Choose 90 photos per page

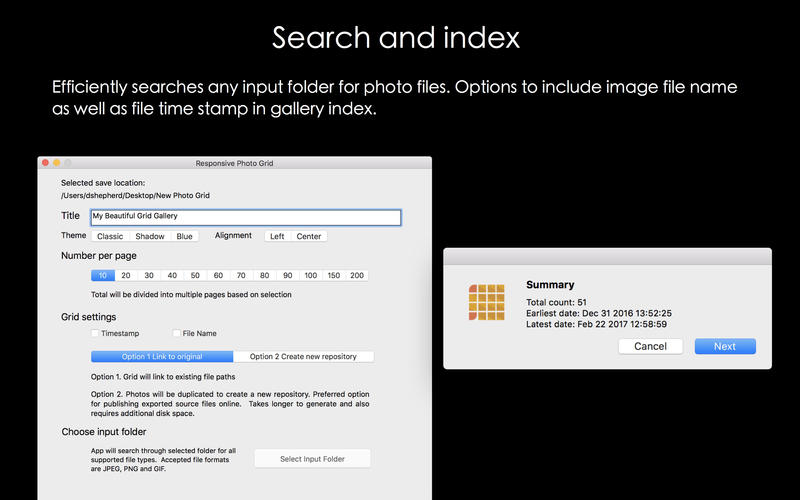tap(288, 276)
